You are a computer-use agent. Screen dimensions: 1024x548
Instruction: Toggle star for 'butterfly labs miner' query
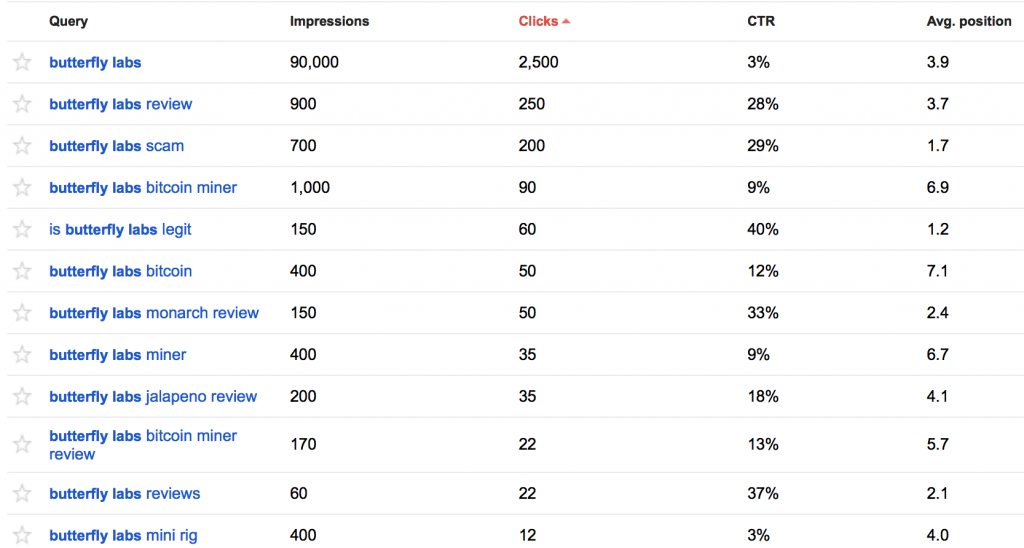coord(22,355)
